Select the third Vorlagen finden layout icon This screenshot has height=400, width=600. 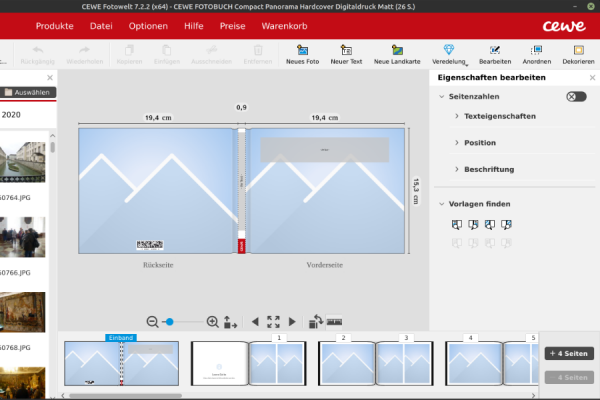[x=490, y=225]
